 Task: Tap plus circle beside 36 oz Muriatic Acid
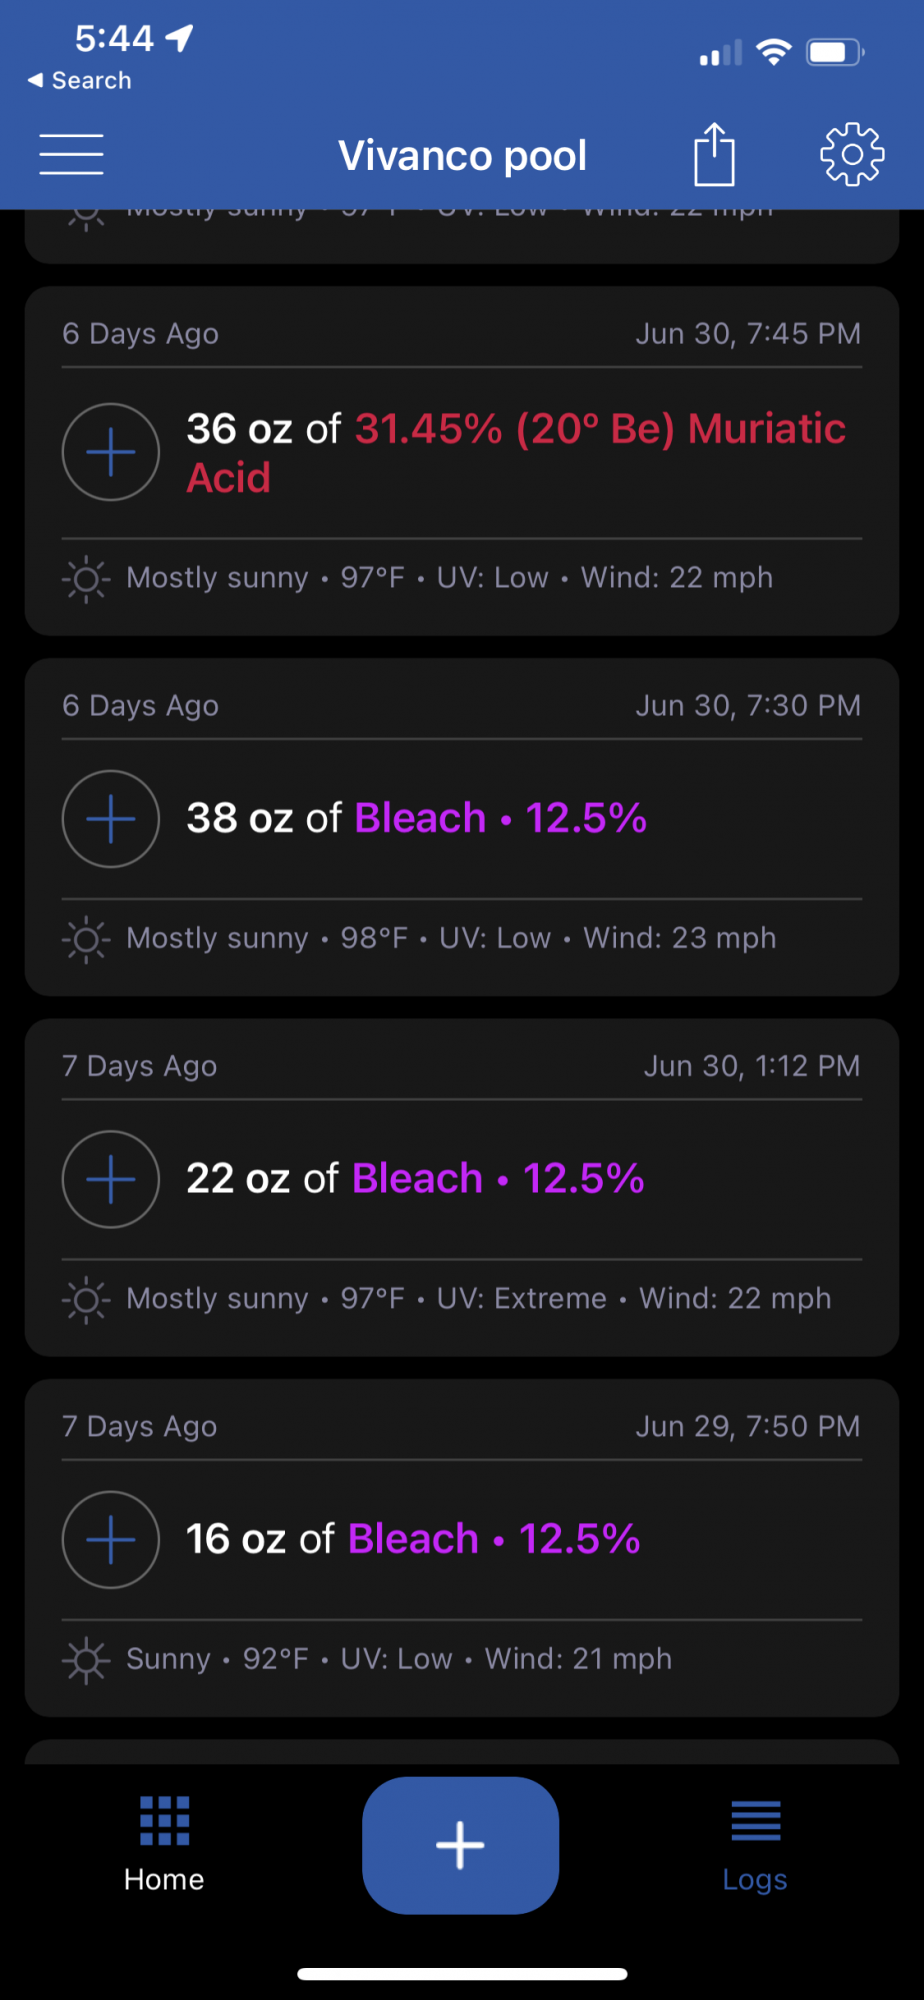[111, 452]
